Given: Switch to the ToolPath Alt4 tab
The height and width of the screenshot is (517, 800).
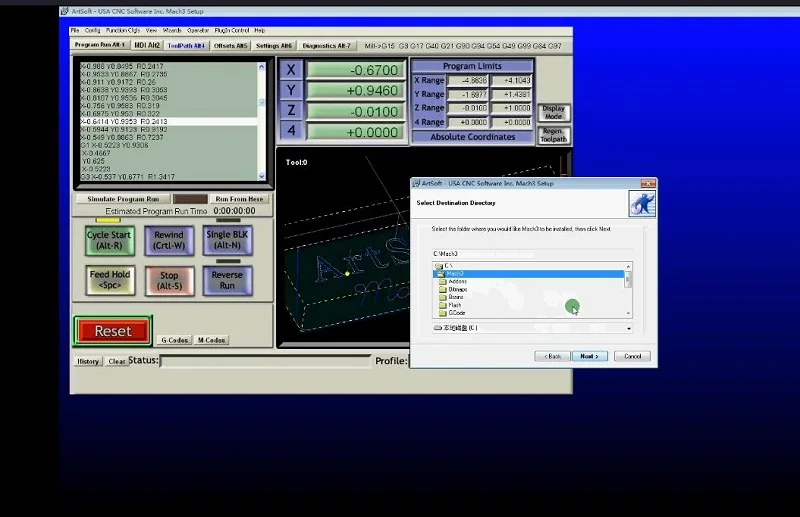Looking at the screenshot, I should click(x=186, y=45).
